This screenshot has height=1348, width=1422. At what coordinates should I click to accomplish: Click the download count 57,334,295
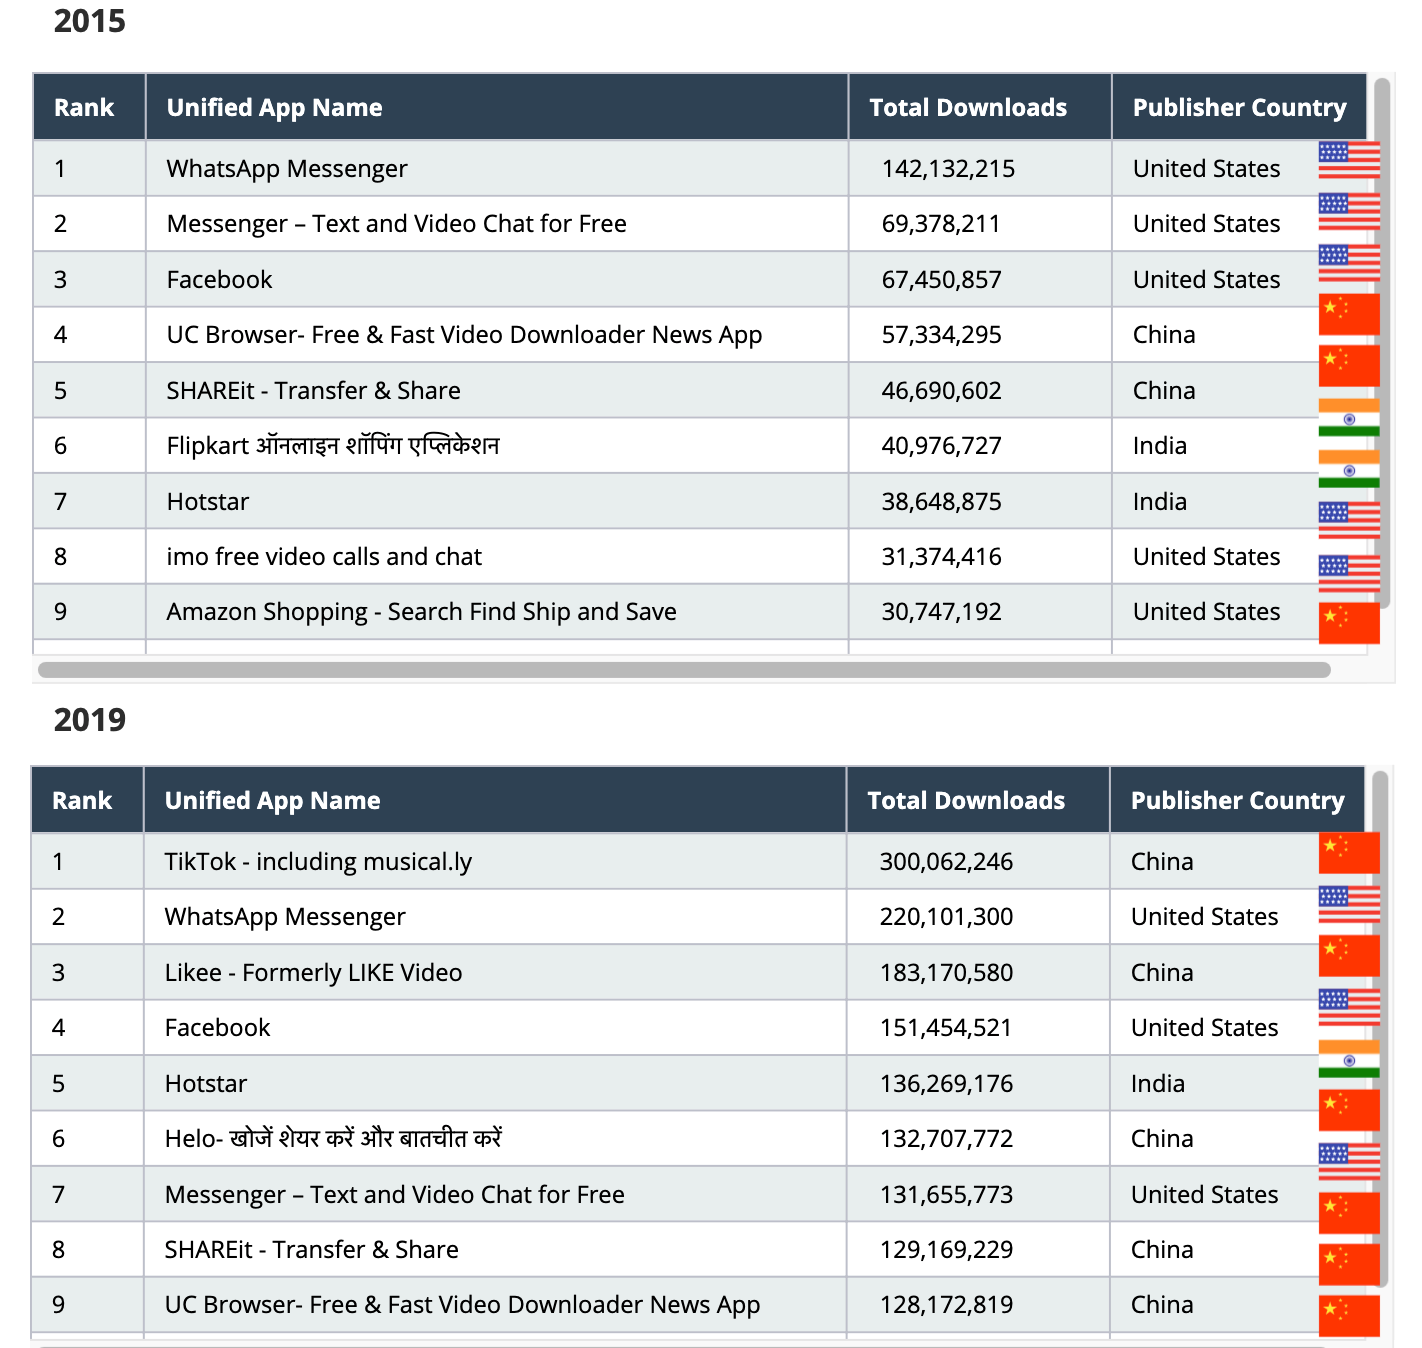tap(941, 335)
